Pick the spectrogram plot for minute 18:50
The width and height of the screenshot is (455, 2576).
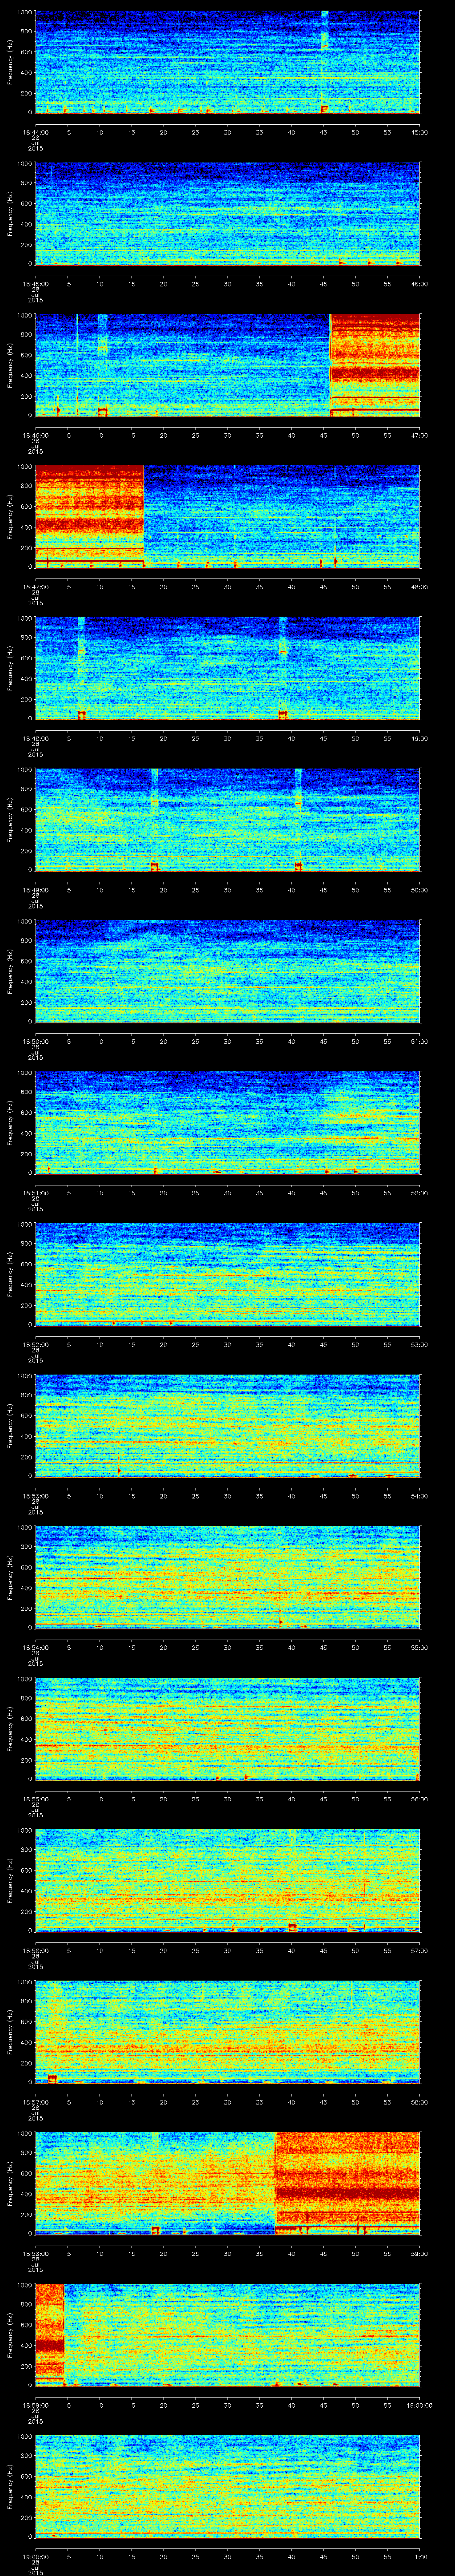(x=227, y=971)
